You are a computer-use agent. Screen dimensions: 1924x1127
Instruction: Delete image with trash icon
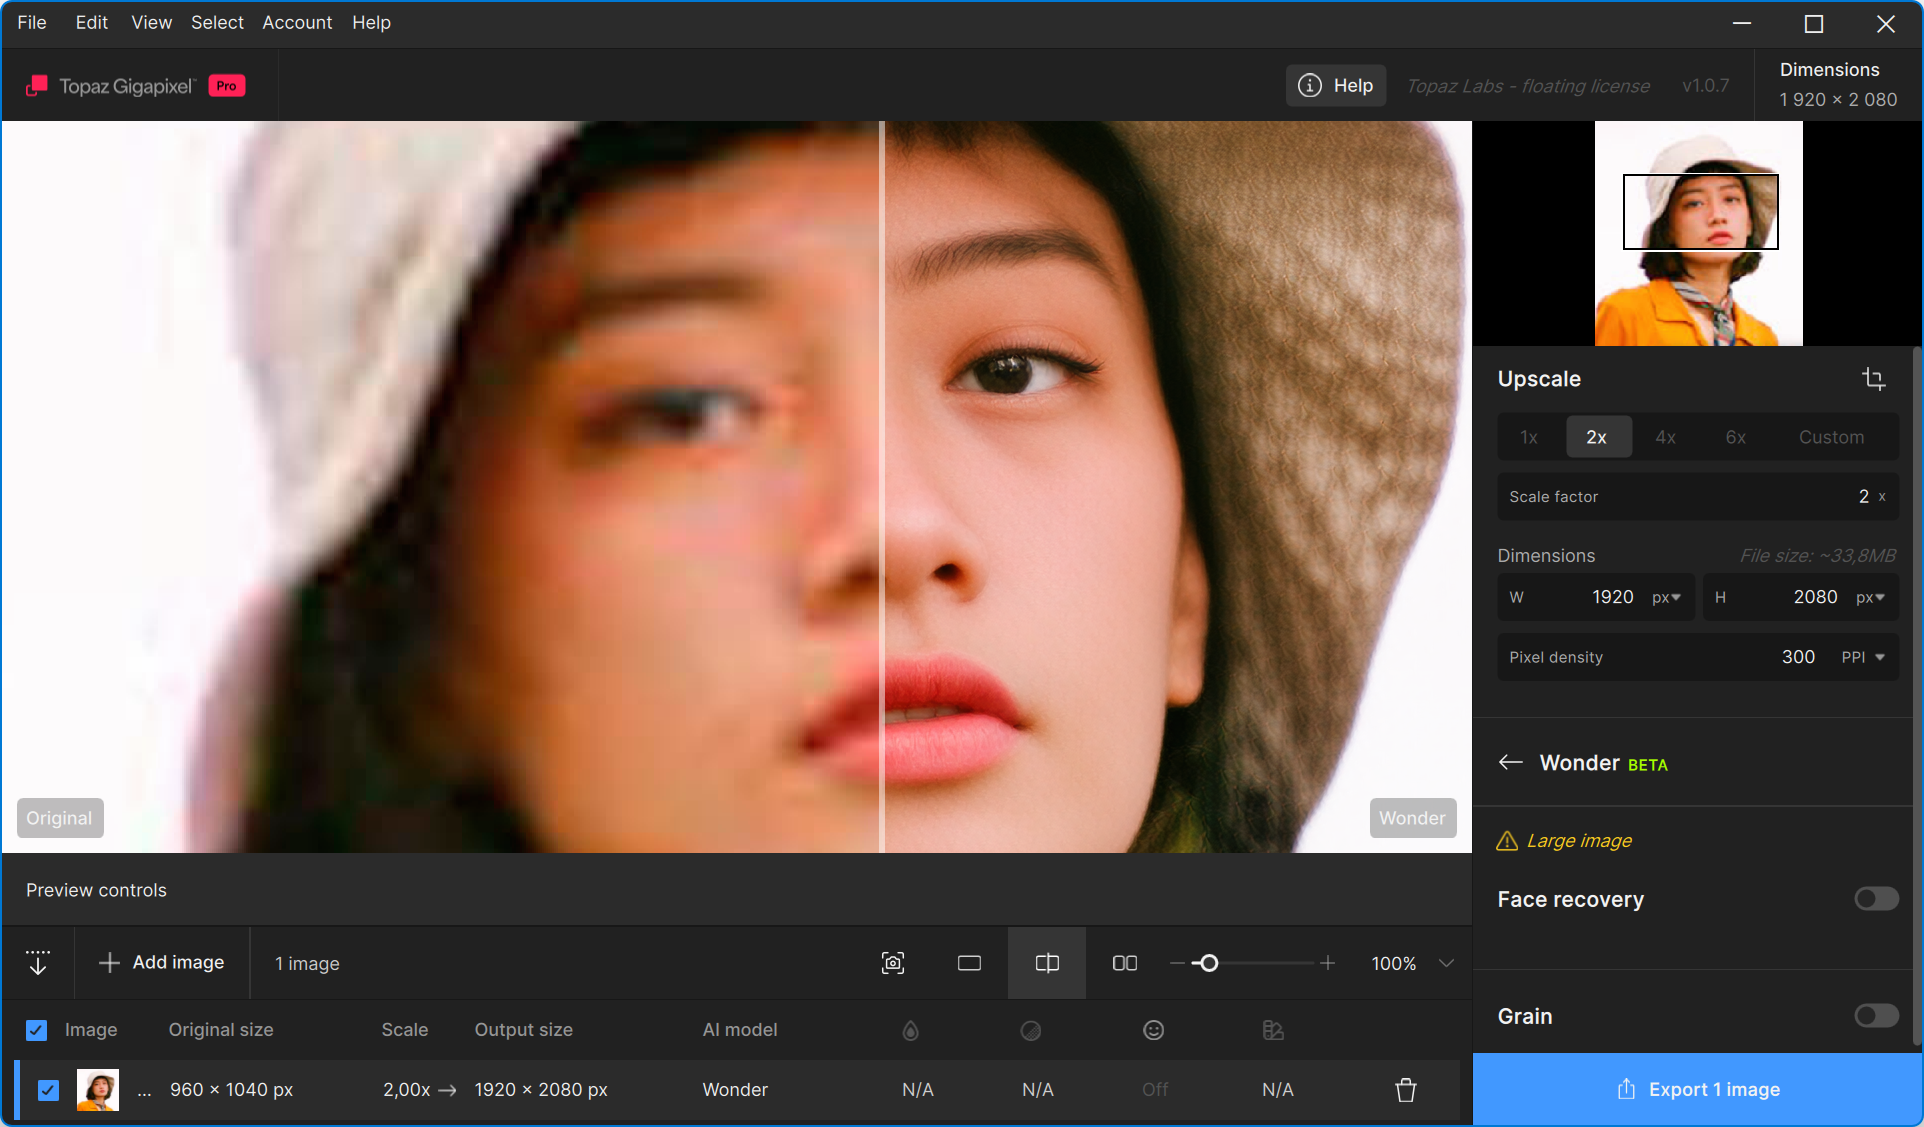coord(1406,1090)
